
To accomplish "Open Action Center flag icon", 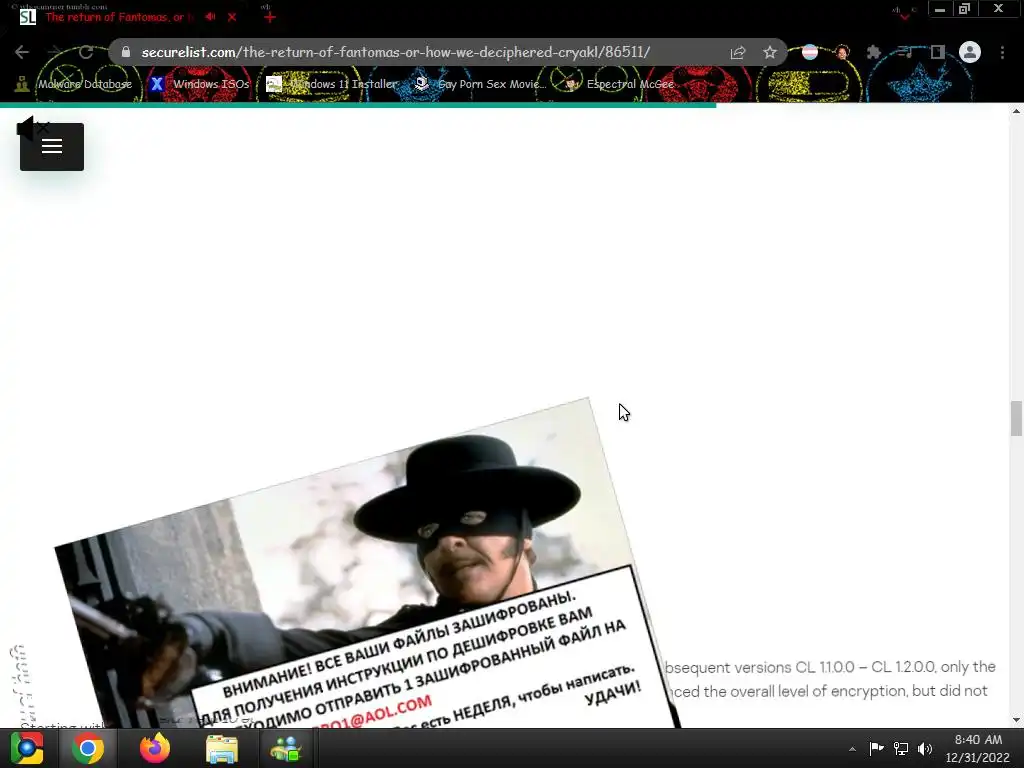I will 876,748.
